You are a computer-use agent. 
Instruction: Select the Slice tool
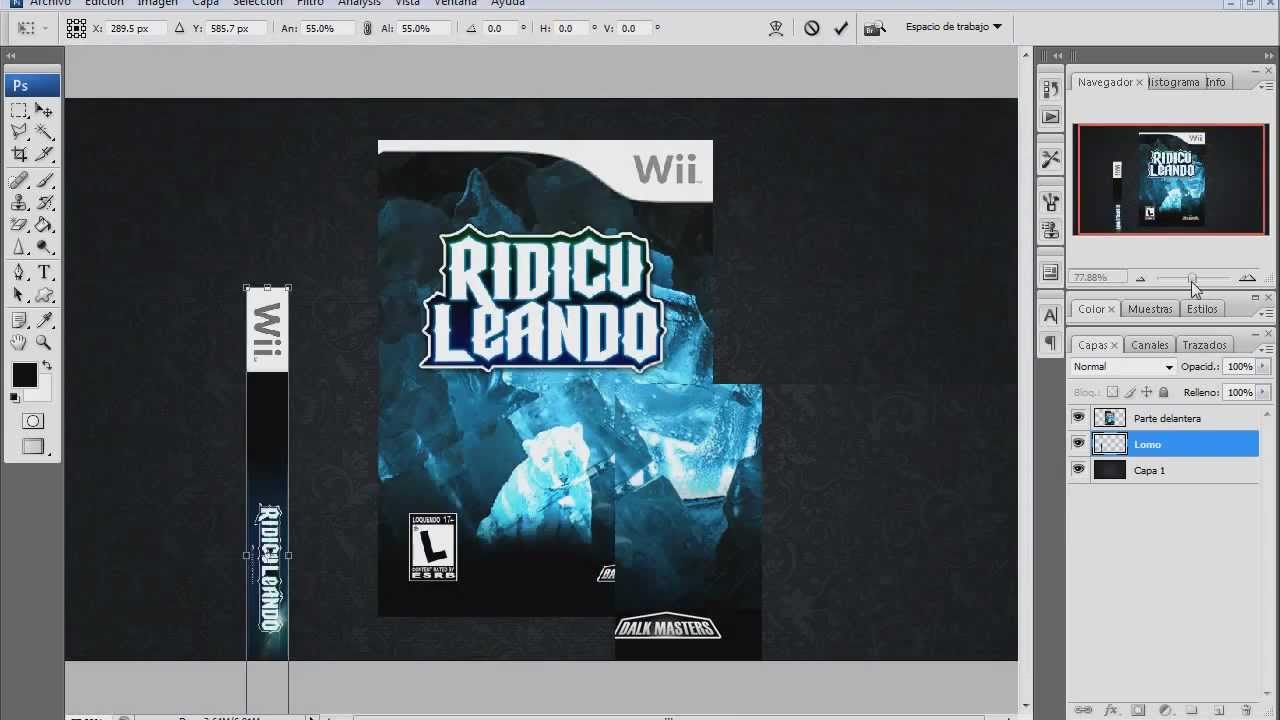(x=44, y=154)
